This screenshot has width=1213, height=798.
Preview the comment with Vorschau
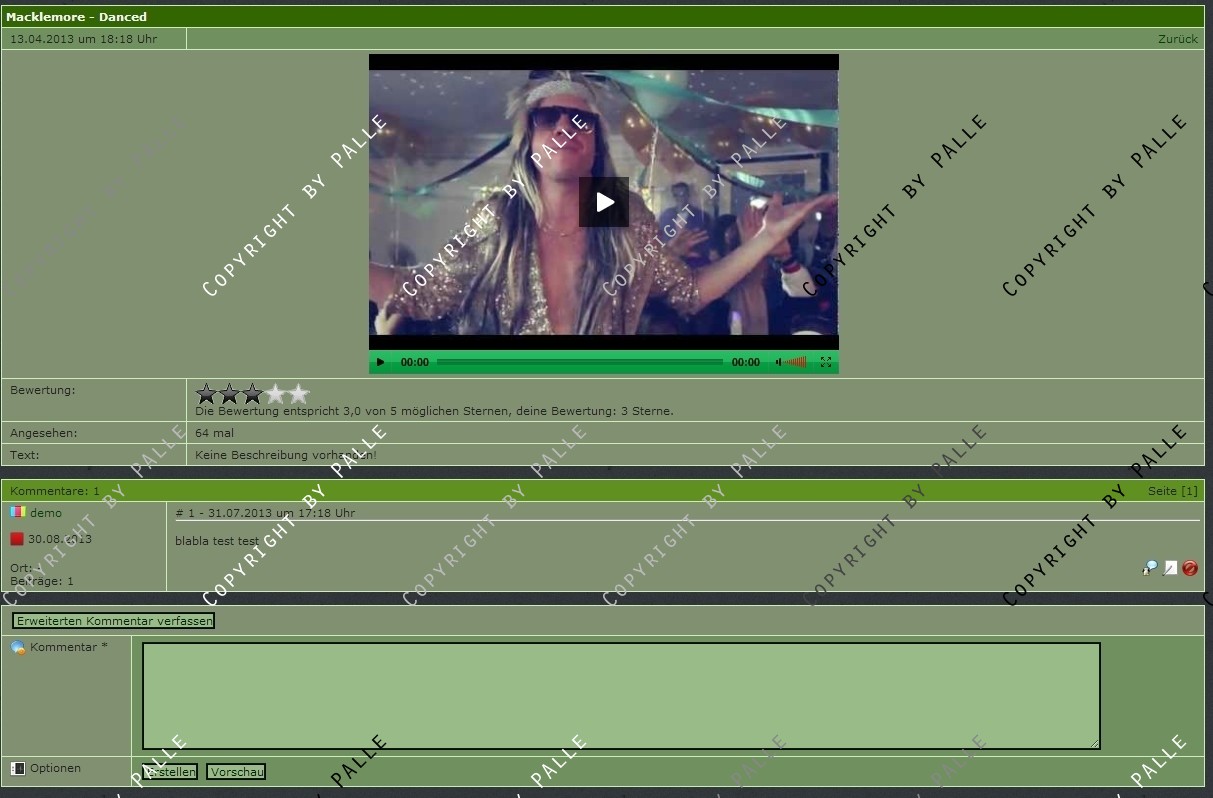tap(236, 772)
